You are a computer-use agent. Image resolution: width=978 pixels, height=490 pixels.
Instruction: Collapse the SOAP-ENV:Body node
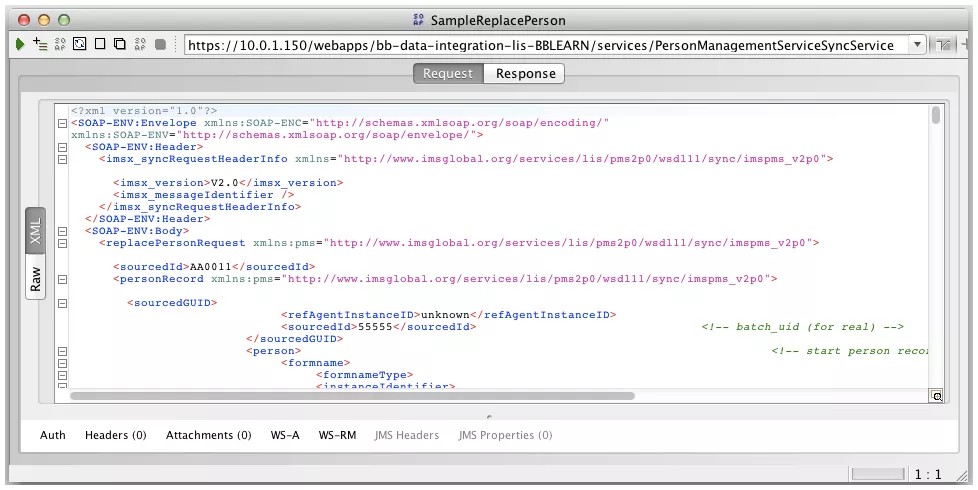(x=62, y=231)
